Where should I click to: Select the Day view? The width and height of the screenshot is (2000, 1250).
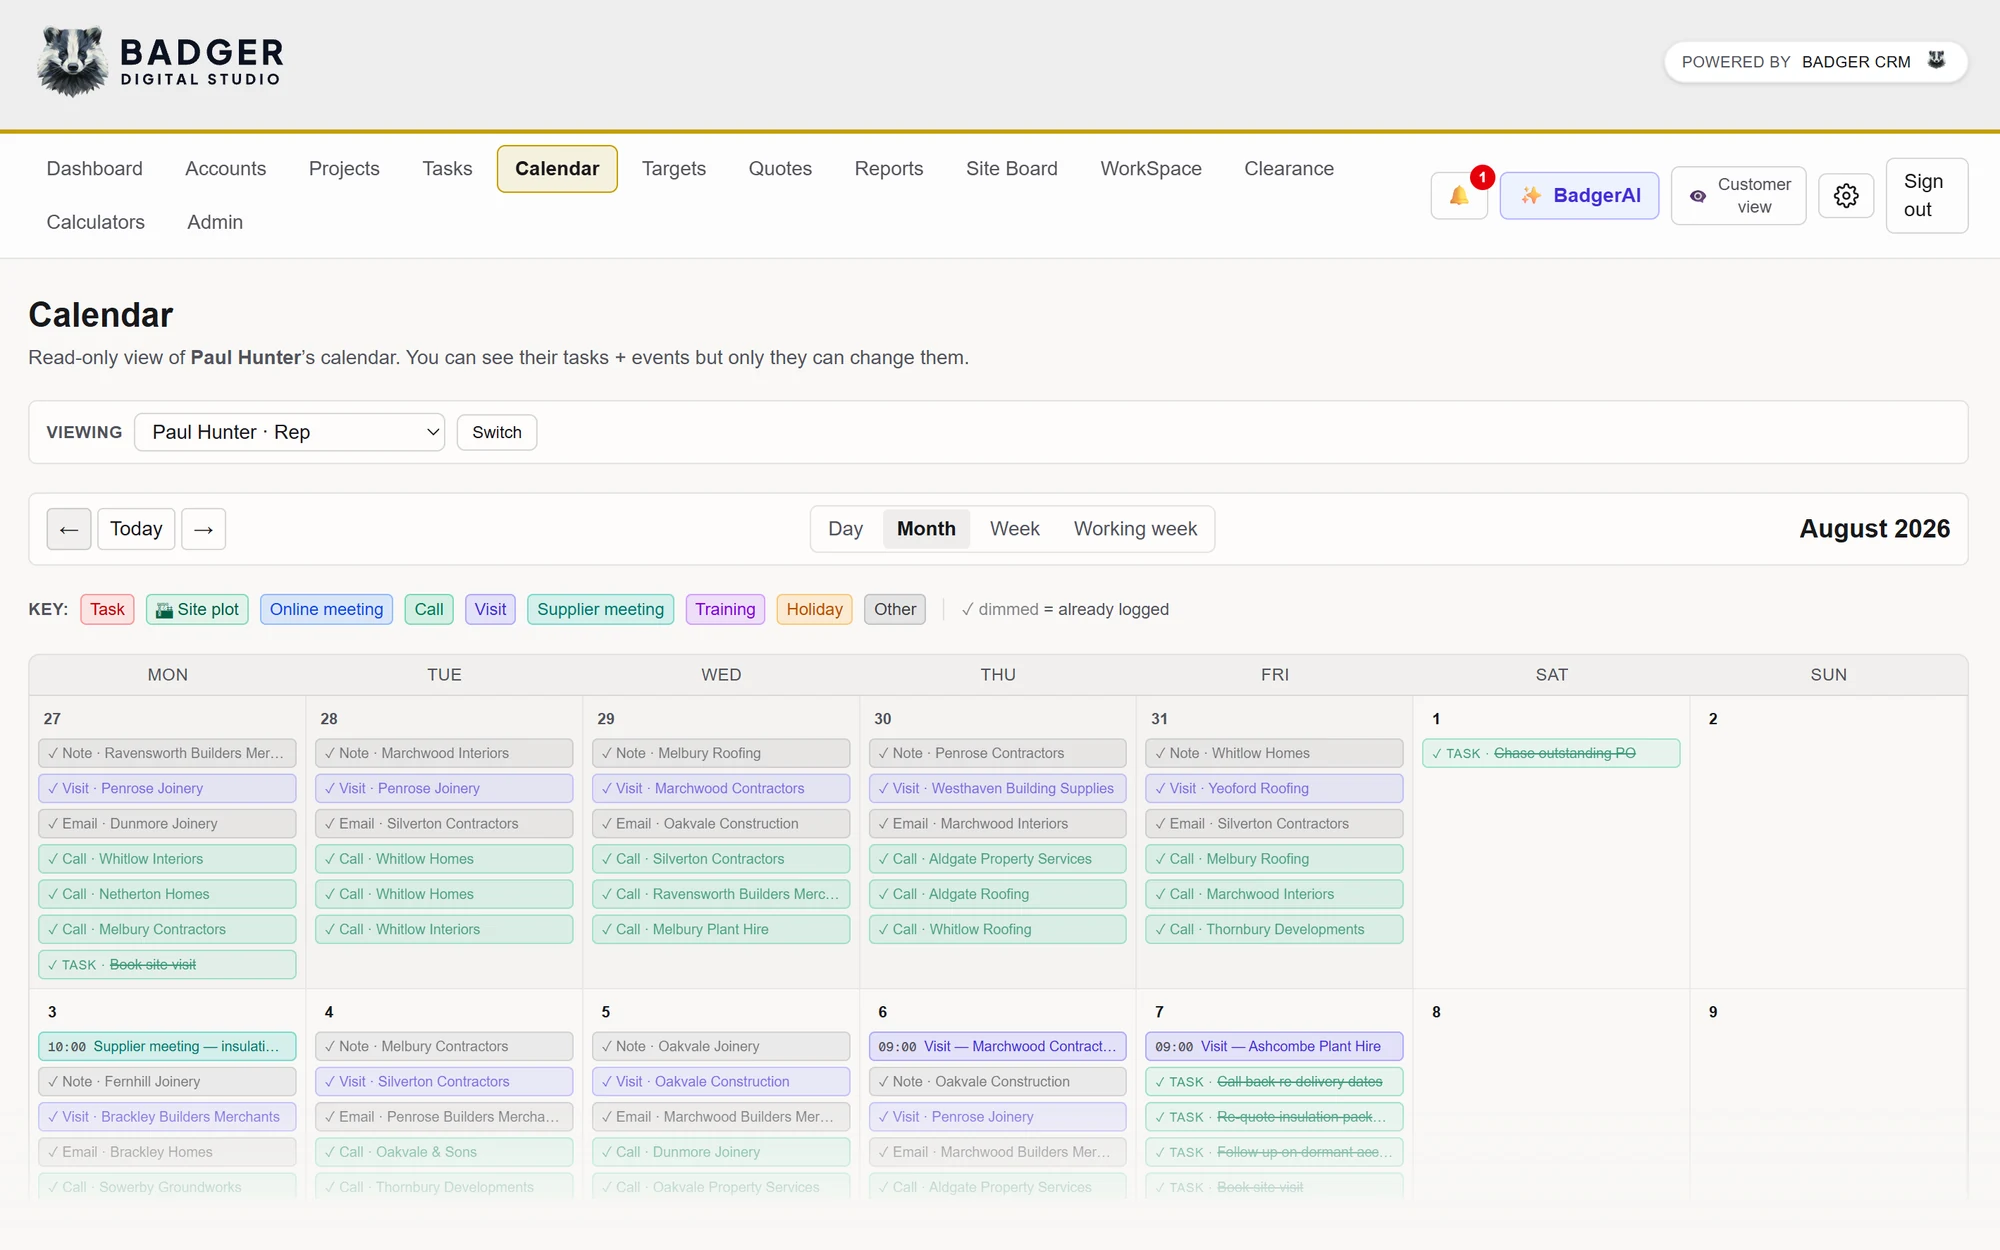845,529
